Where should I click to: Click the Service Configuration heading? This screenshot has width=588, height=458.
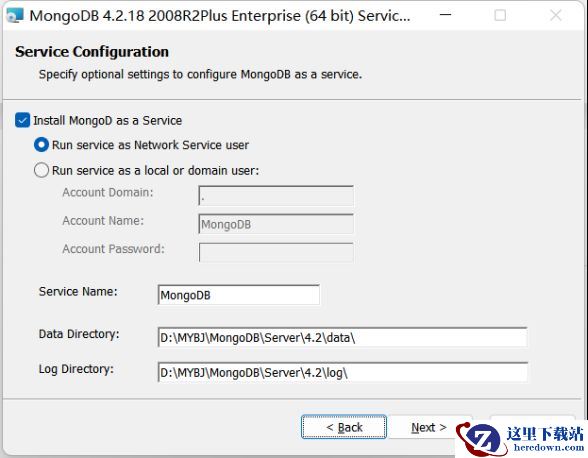pos(92,52)
